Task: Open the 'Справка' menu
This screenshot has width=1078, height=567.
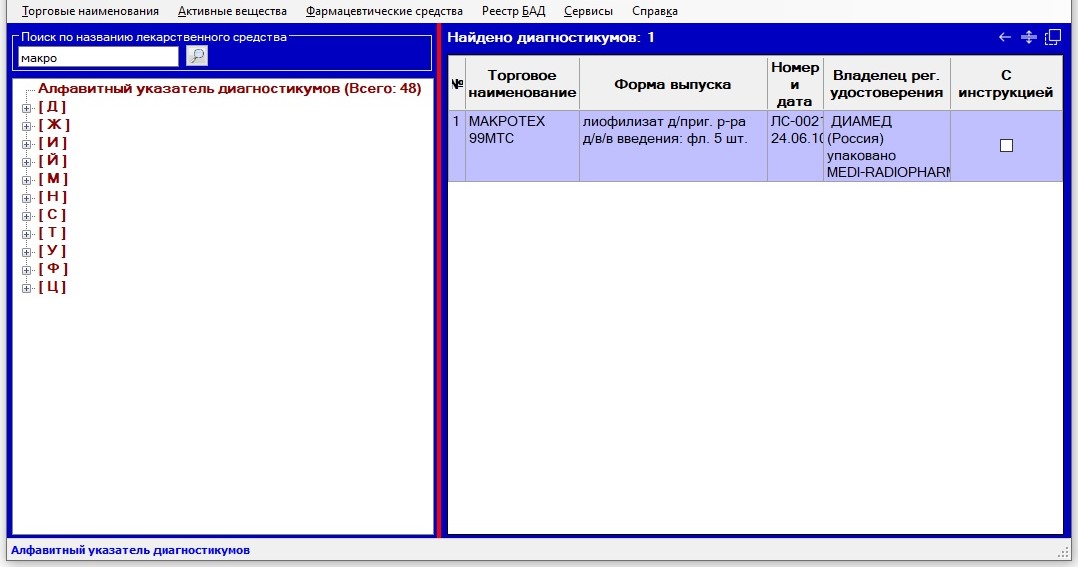Action: tap(655, 11)
